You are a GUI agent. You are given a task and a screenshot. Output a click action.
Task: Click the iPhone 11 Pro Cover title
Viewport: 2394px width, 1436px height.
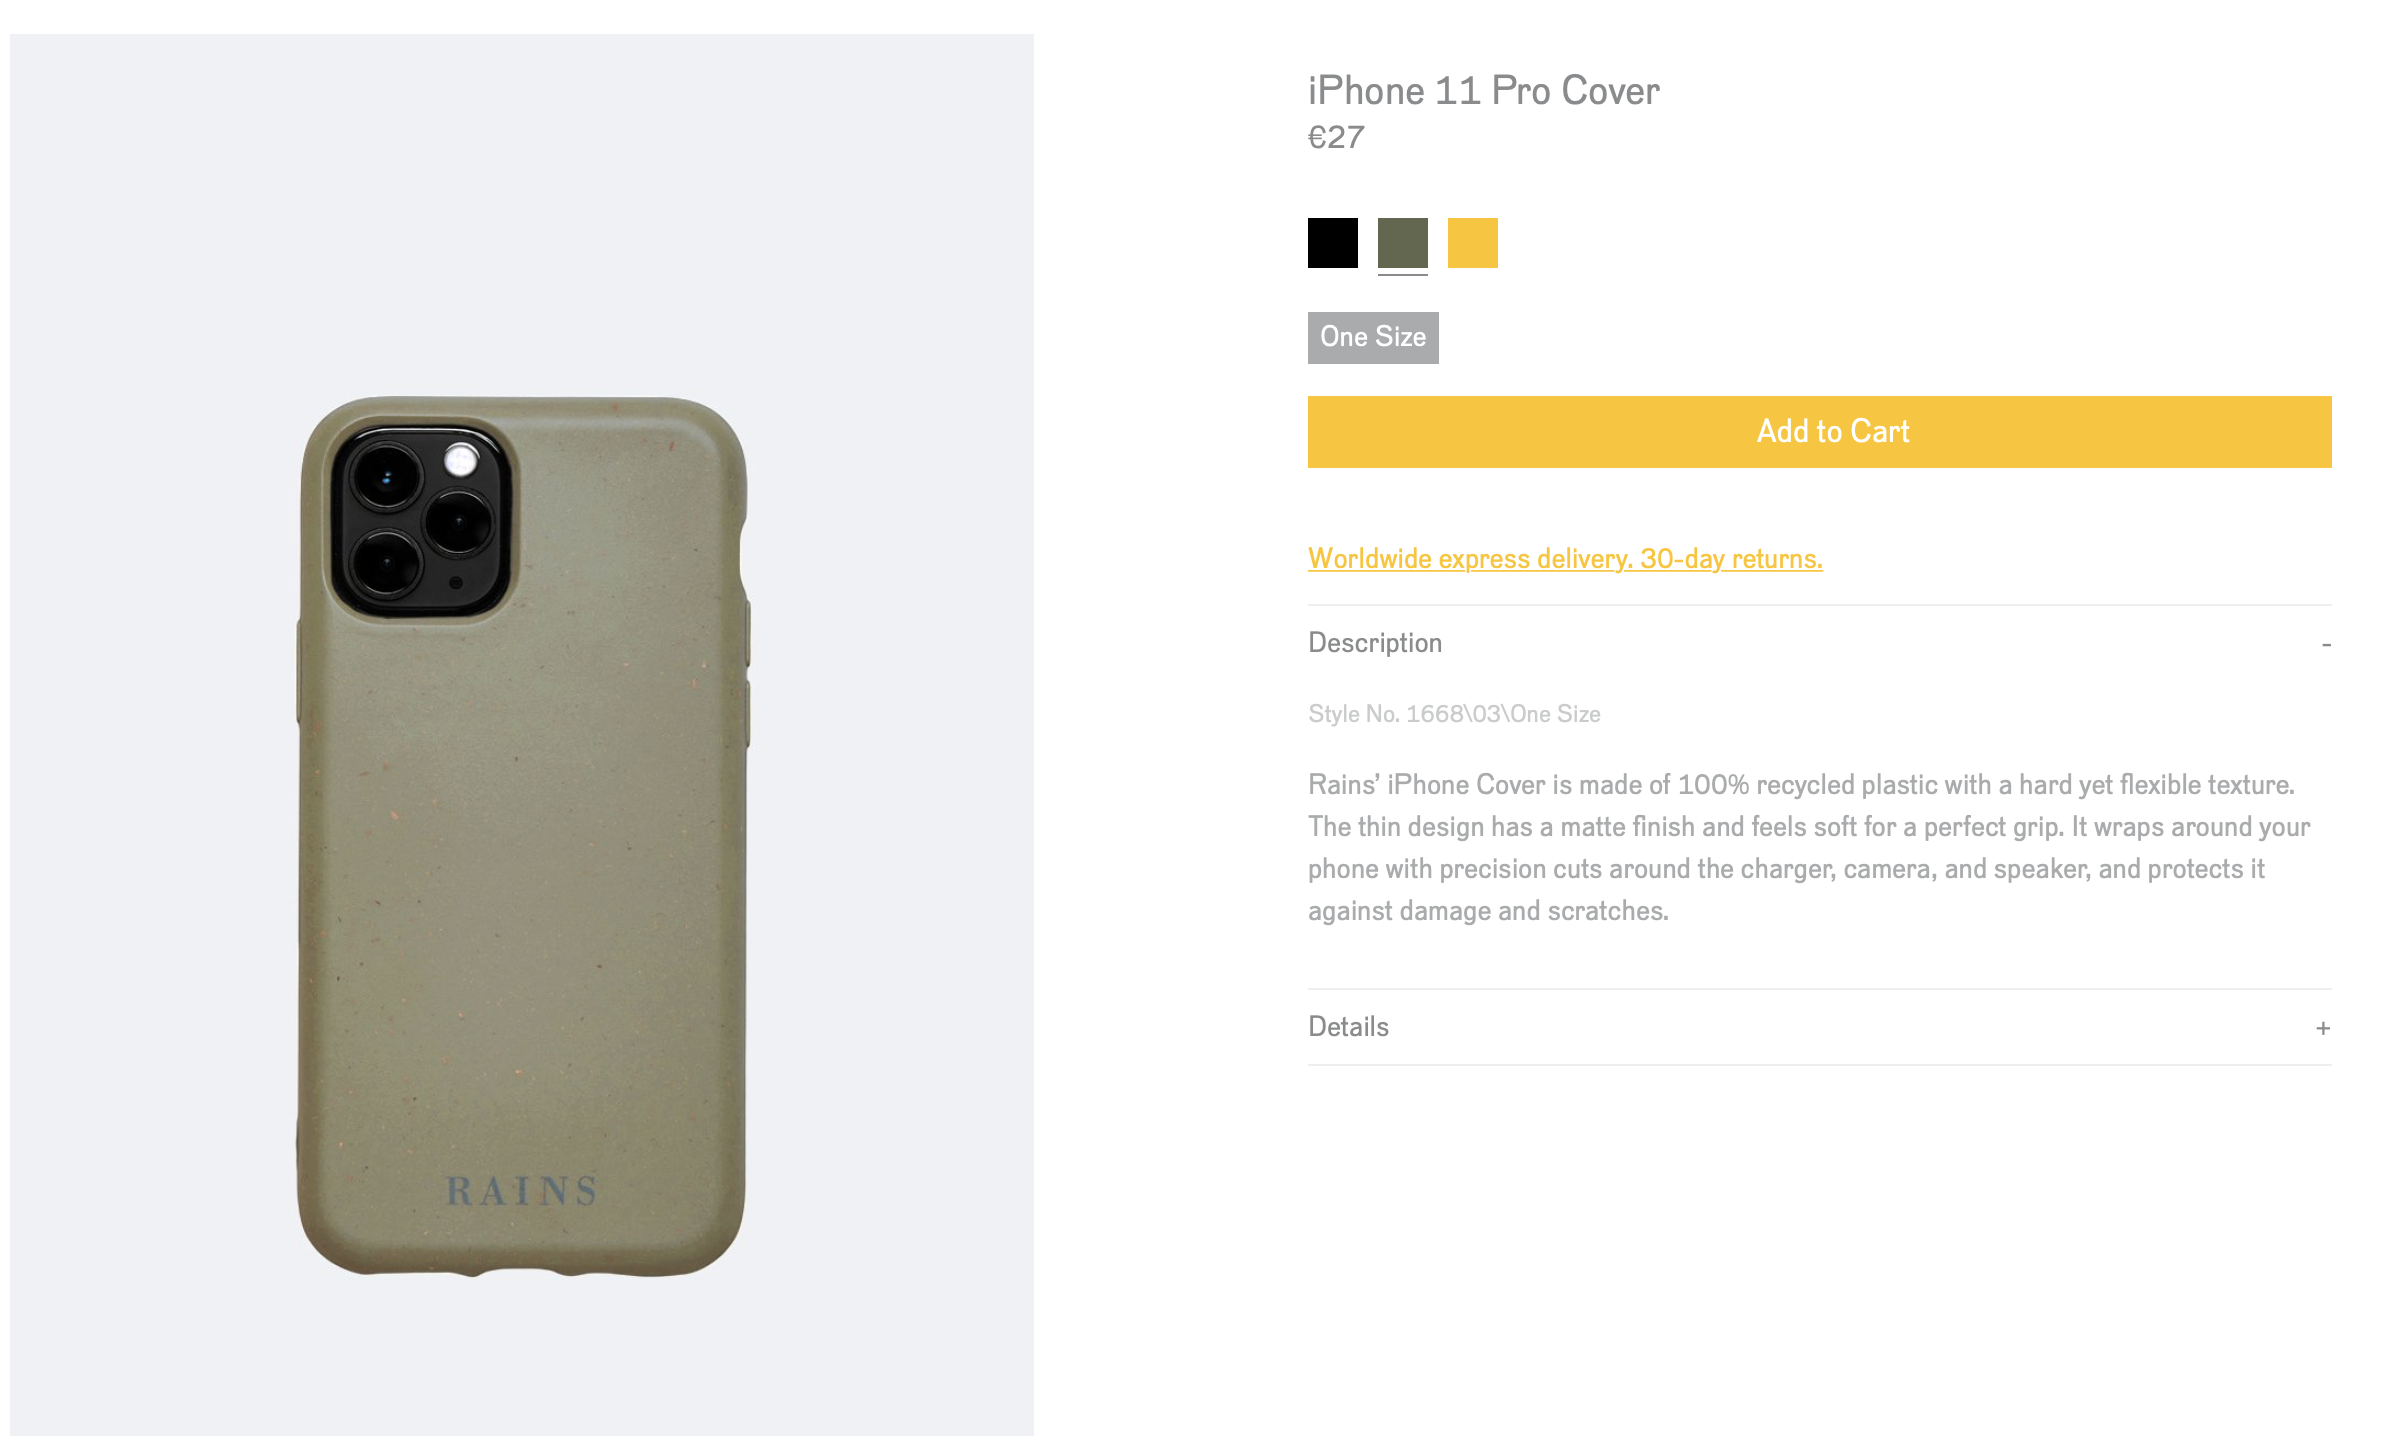1483,91
